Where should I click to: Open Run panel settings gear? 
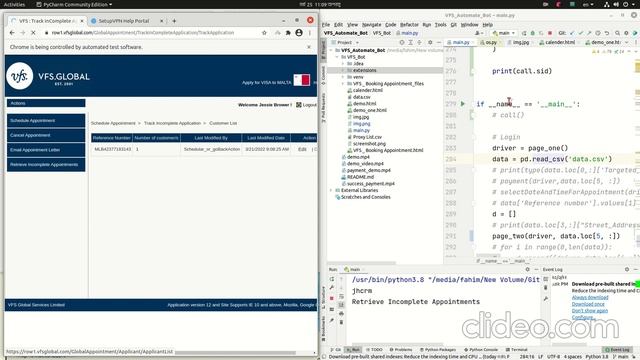[x=527, y=269]
